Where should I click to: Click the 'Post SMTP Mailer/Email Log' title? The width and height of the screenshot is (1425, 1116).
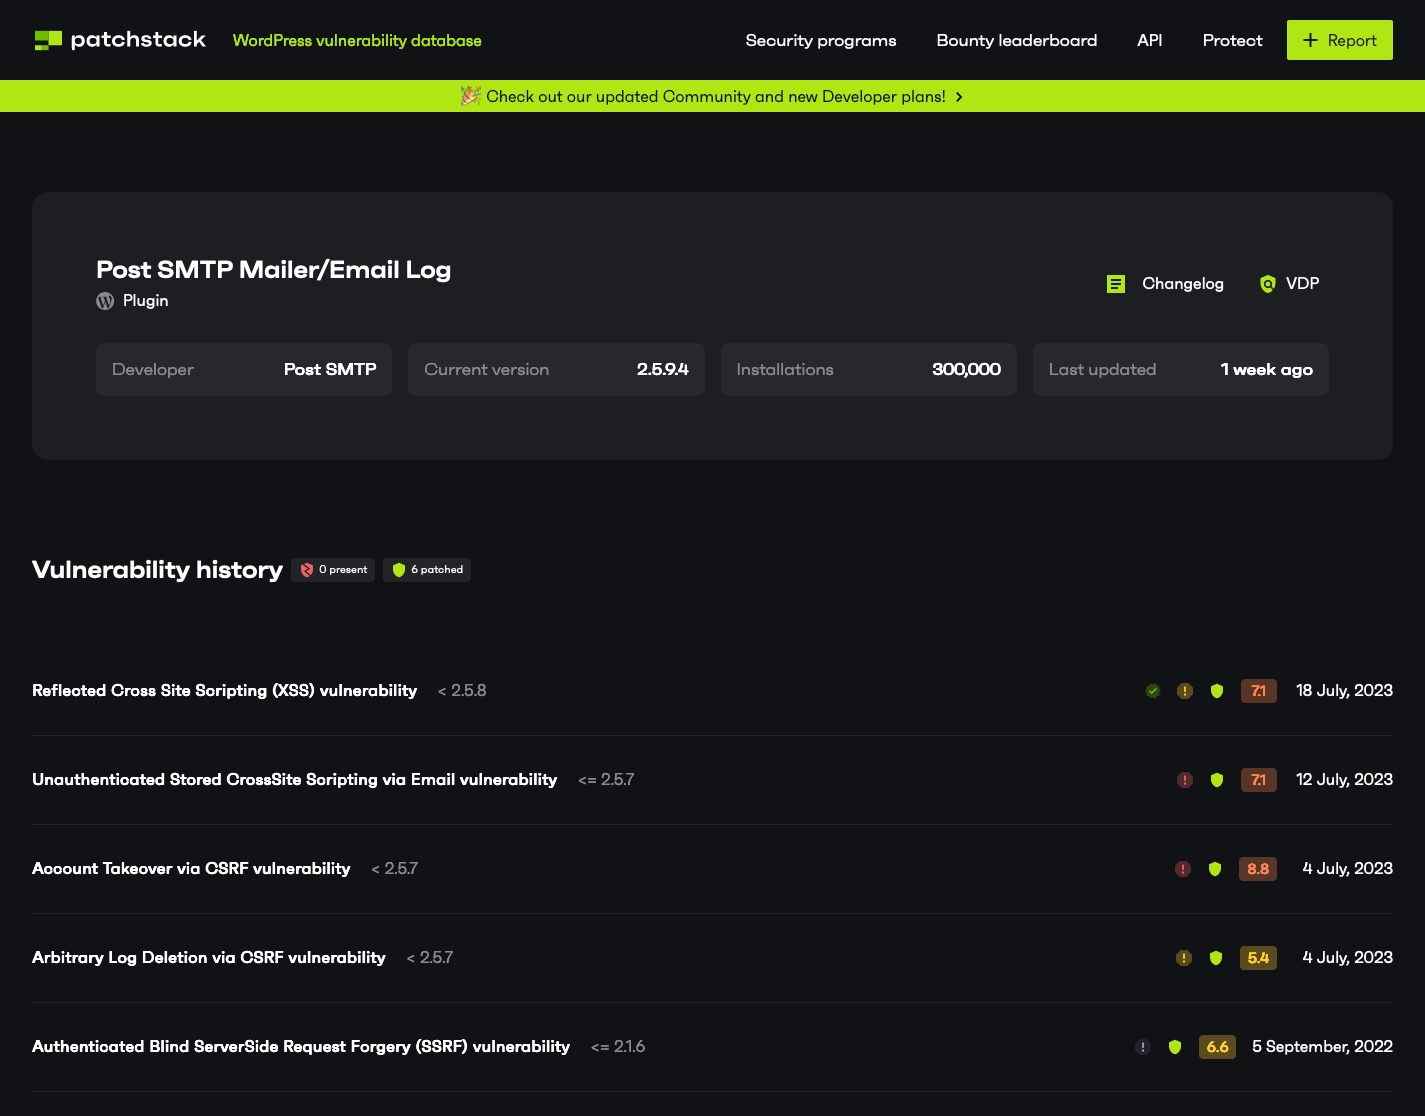tap(273, 270)
